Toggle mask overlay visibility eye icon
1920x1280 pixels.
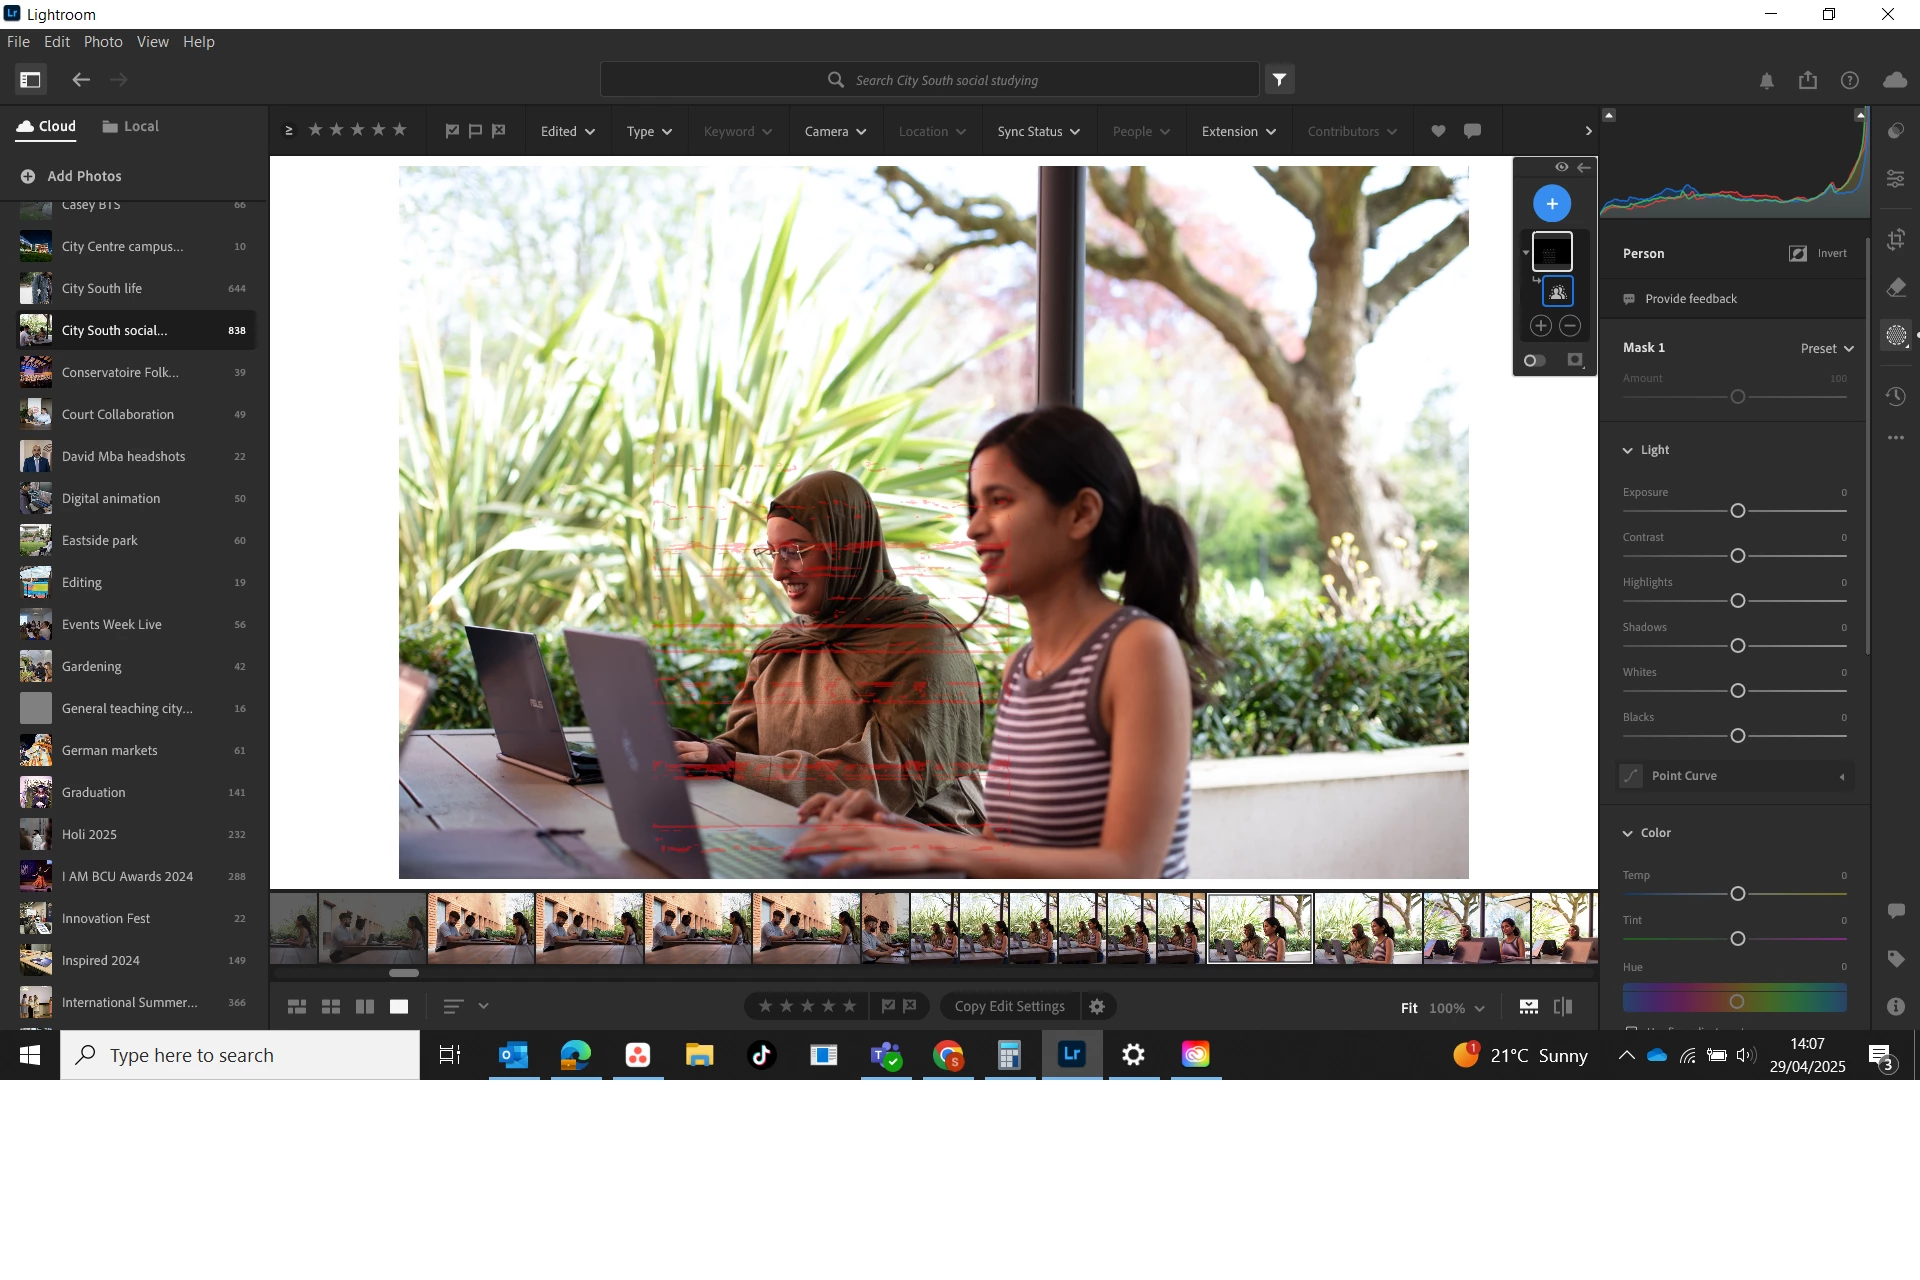(1562, 167)
